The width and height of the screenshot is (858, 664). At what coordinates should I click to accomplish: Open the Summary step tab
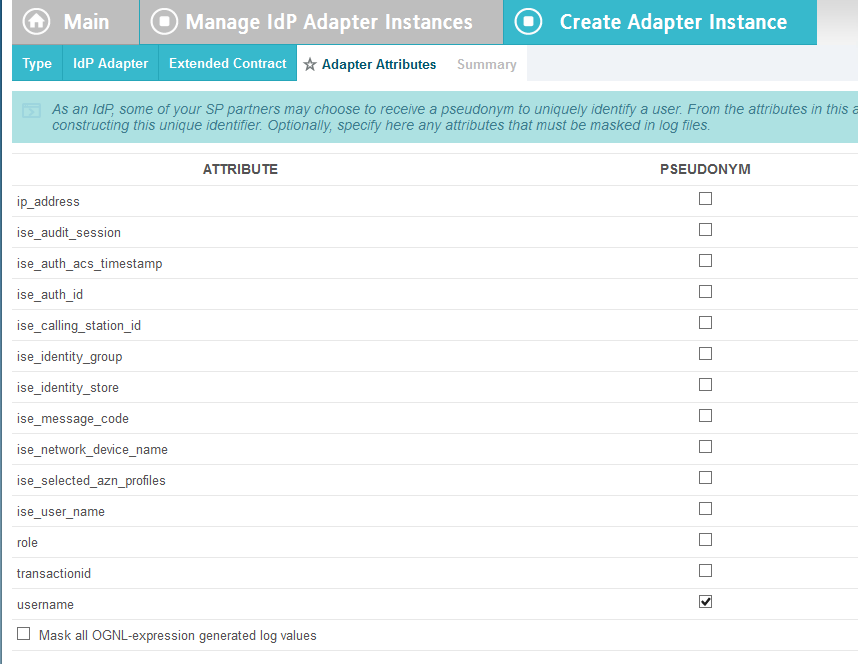[x=486, y=65]
